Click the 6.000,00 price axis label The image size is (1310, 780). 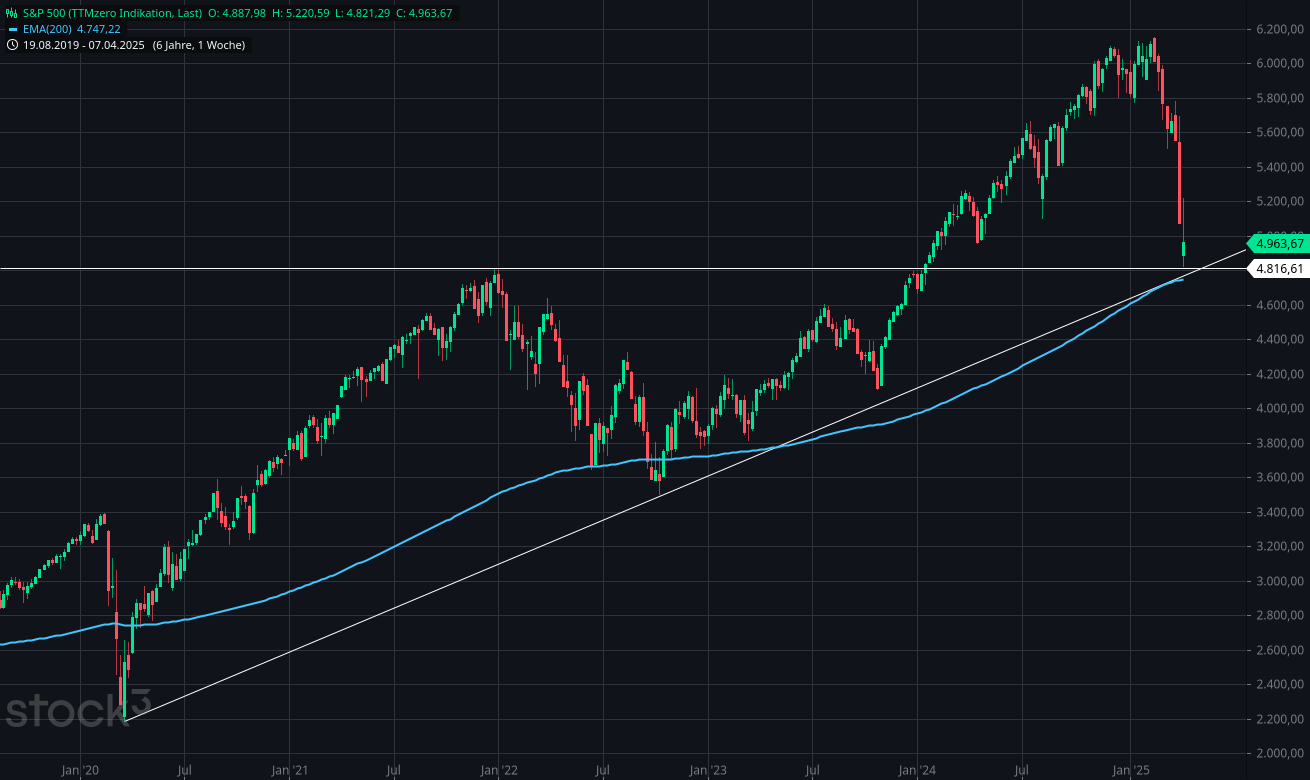1281,63
